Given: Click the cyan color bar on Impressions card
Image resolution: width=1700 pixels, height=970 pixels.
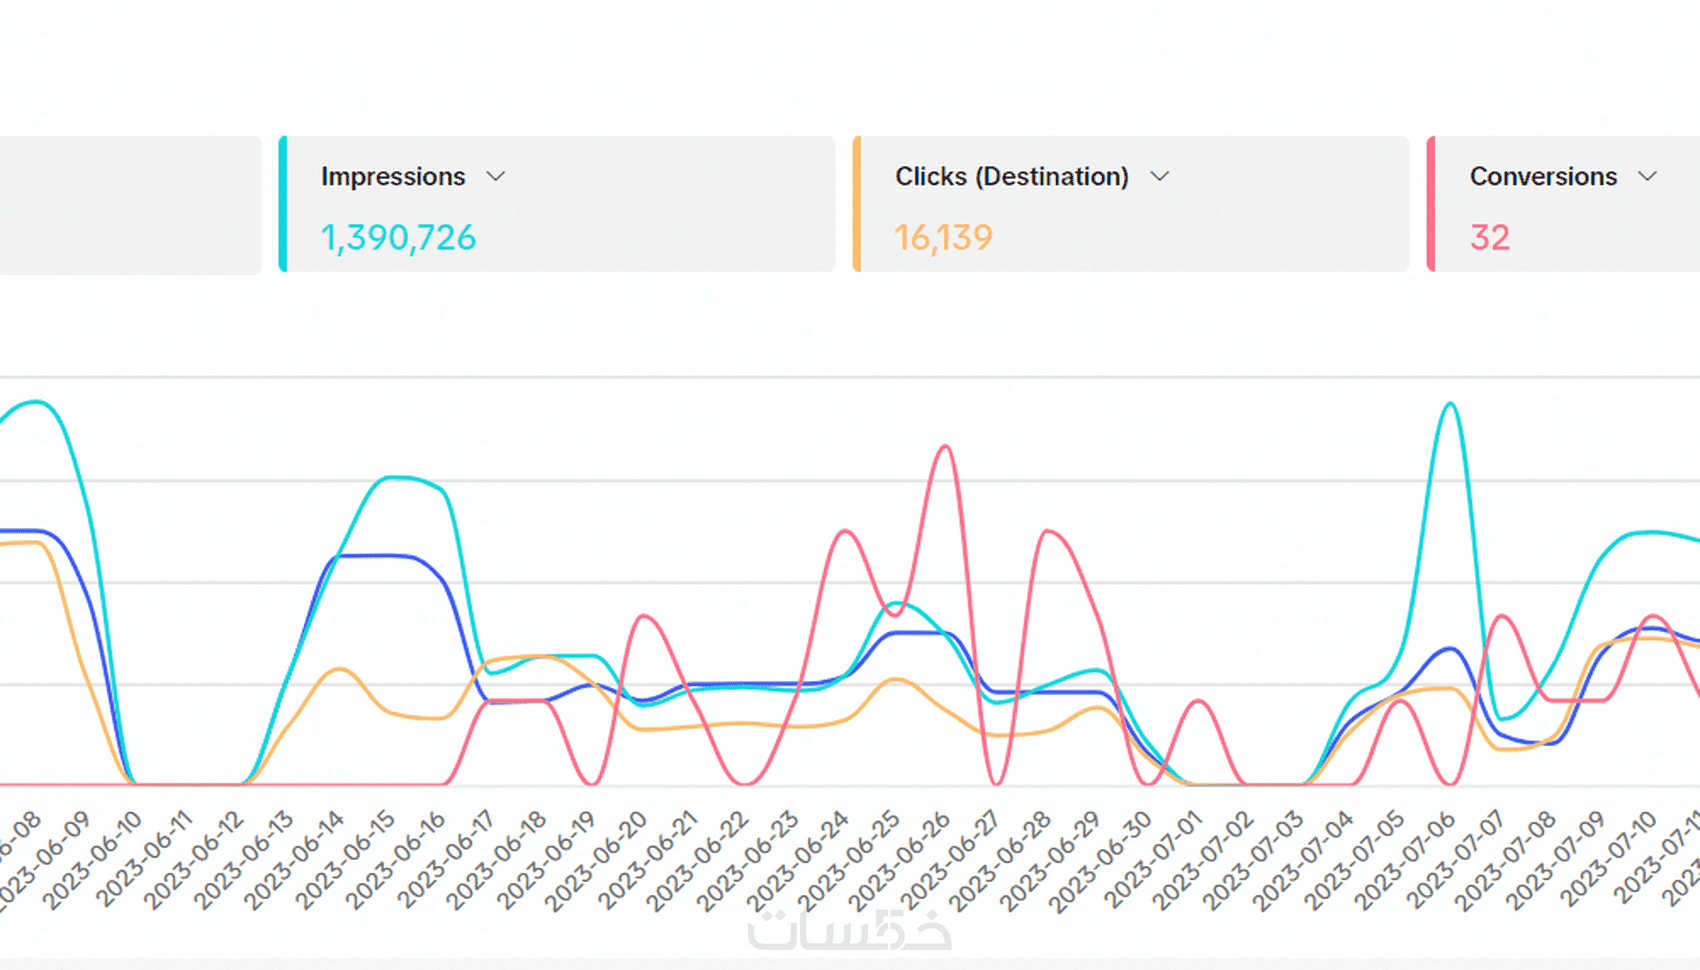Looking at the screenshot, I should point(283,204).
